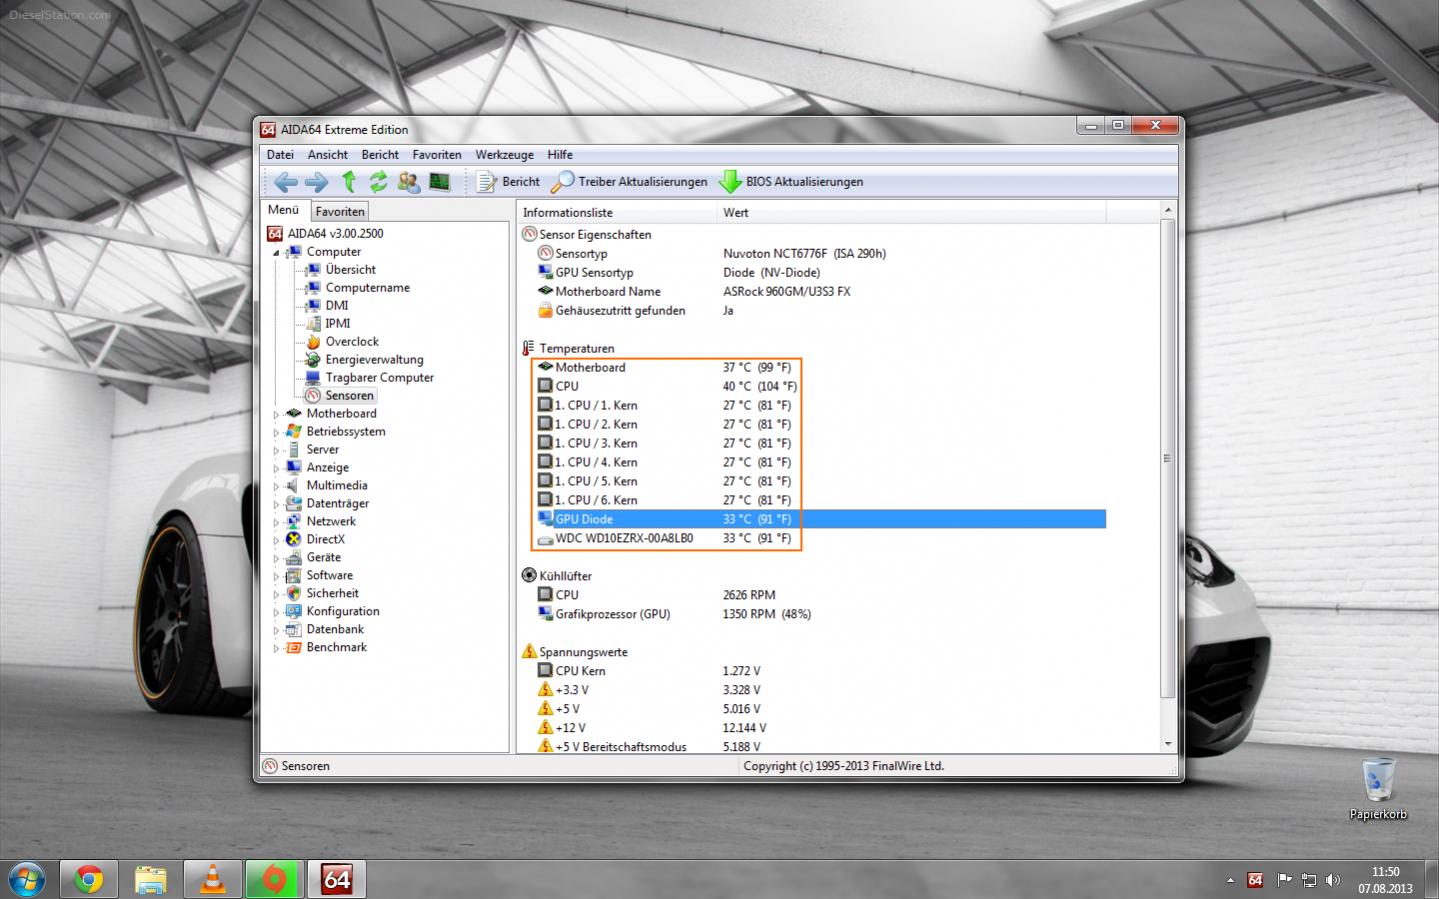This screenshot has width=1439, height=899.
Task: Expand the DirectX tree node
Action: coord(276,540)
